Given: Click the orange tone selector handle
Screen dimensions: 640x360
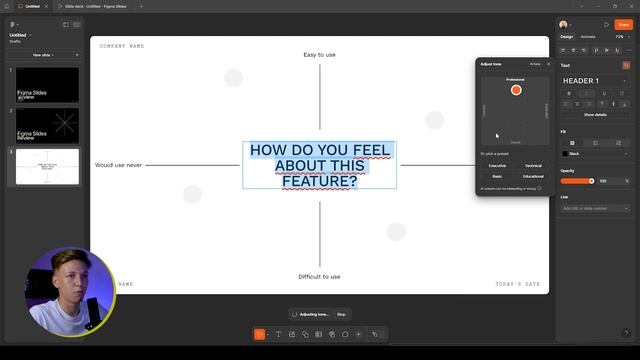Looking at the screenshot, I should click(516, 90).
